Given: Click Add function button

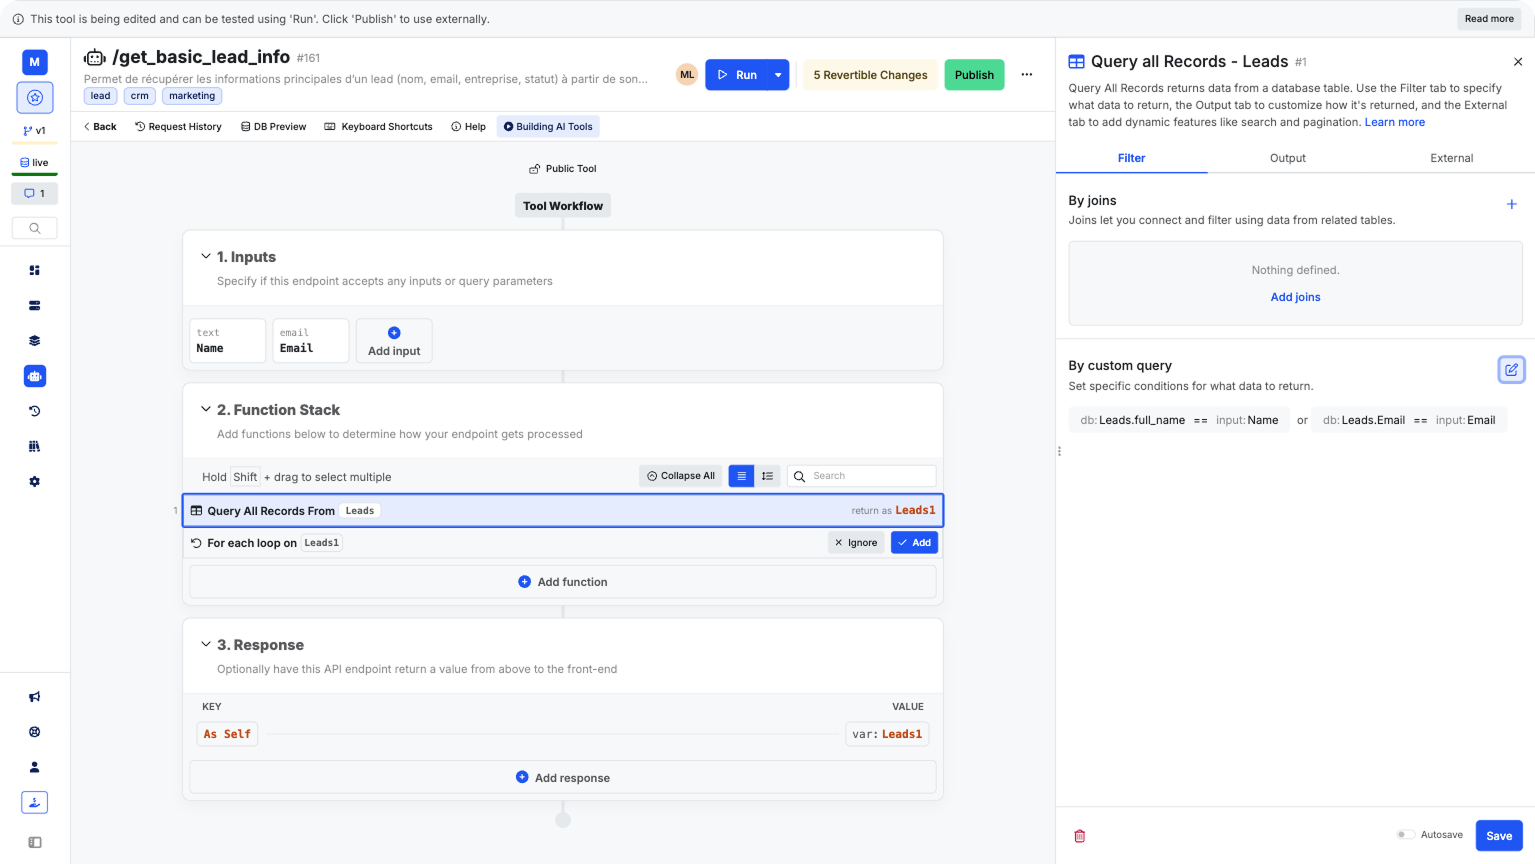Looking at the screenshot, I should coord(563,582).
